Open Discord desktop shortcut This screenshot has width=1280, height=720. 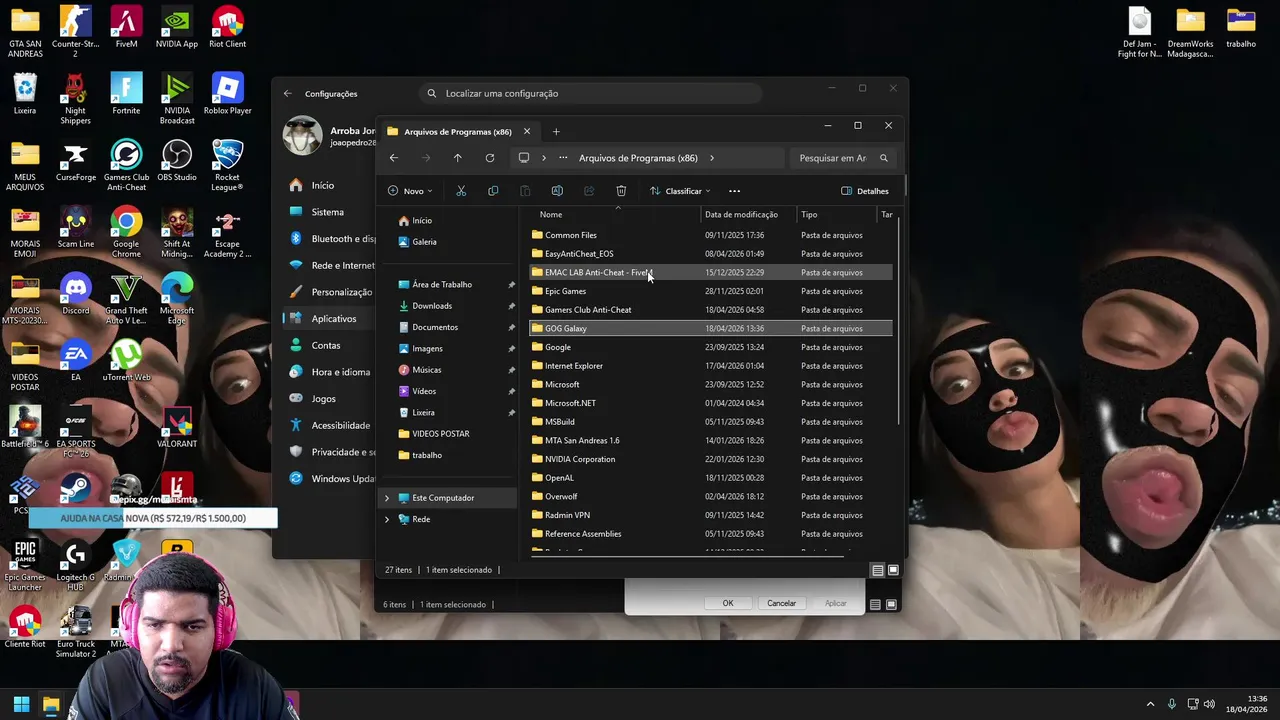(76, 294)
